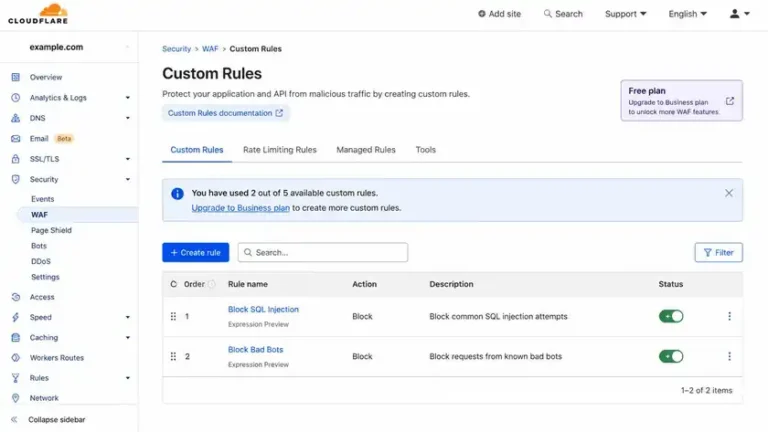Click the info icon next to Order
This screenshot has width=768, height=432.
(211, 284)
